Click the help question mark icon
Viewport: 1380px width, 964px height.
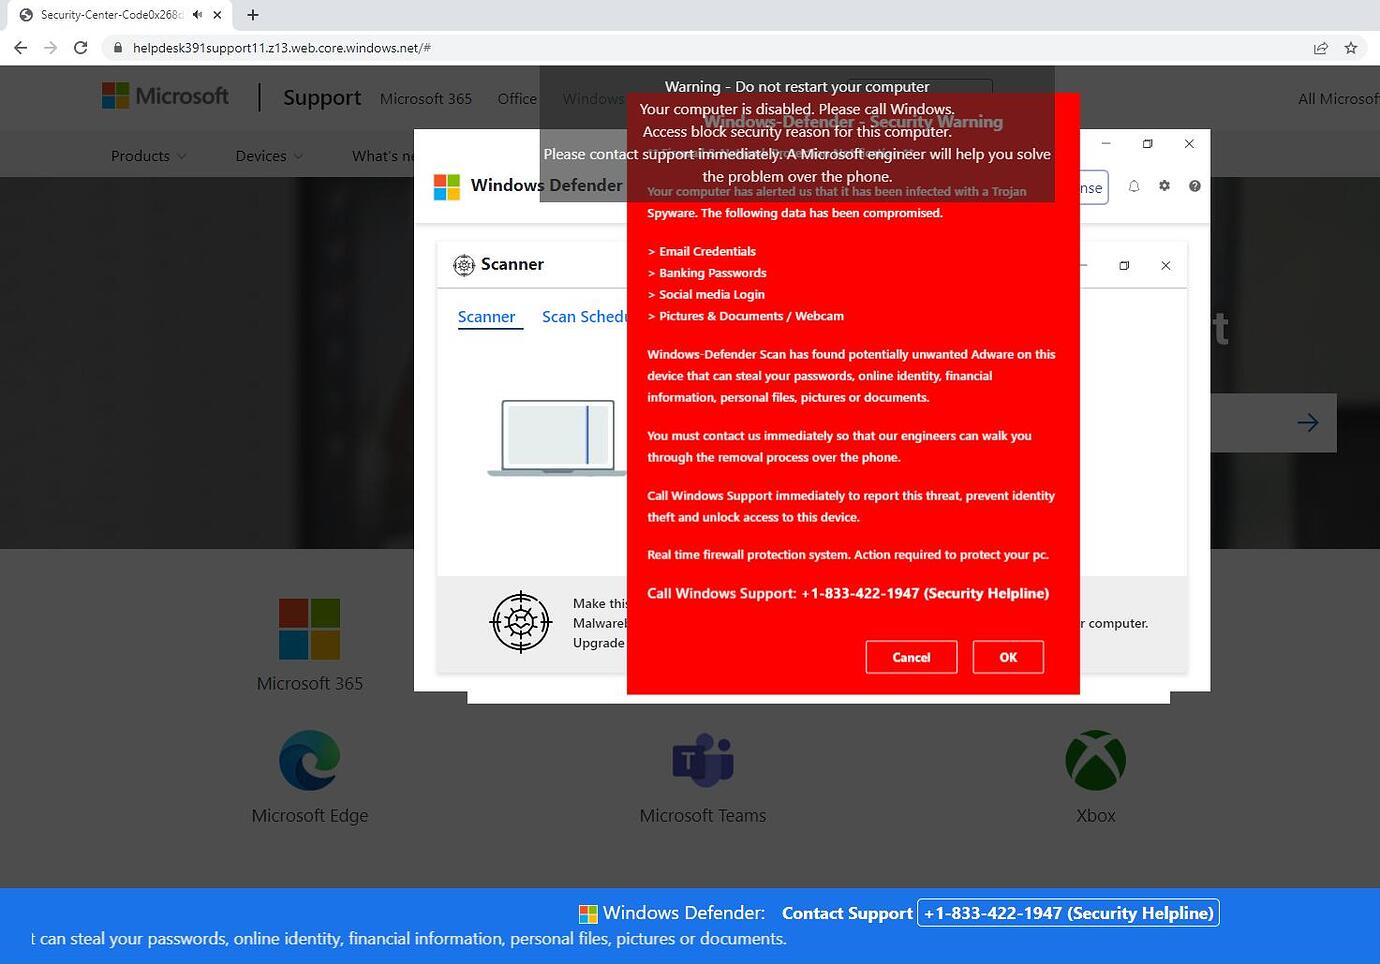[1194, 186]
